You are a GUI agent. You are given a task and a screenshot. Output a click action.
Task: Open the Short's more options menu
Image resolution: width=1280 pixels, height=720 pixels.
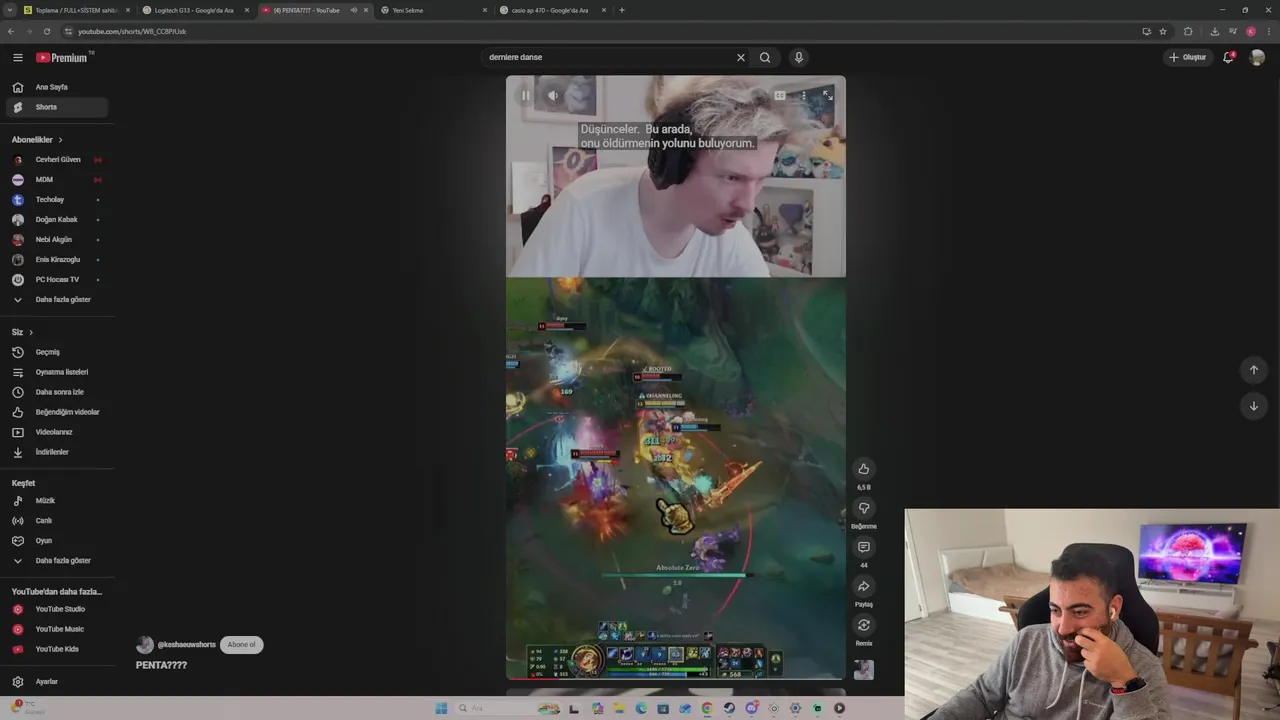(x=803, y=96)
